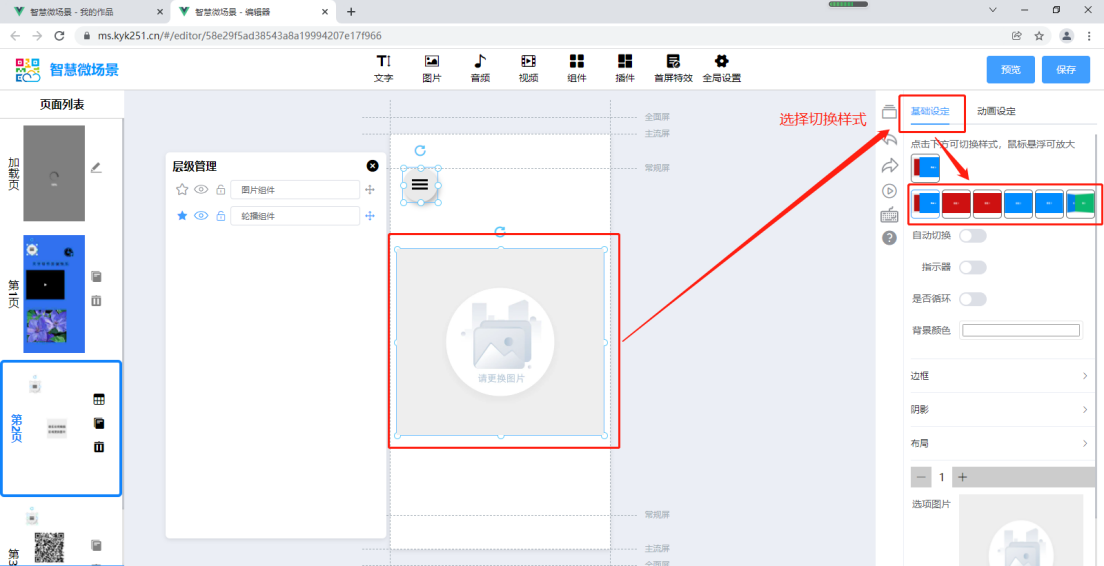Open the 音频 audio tool
1104x566 pixels.
point(480,68)
